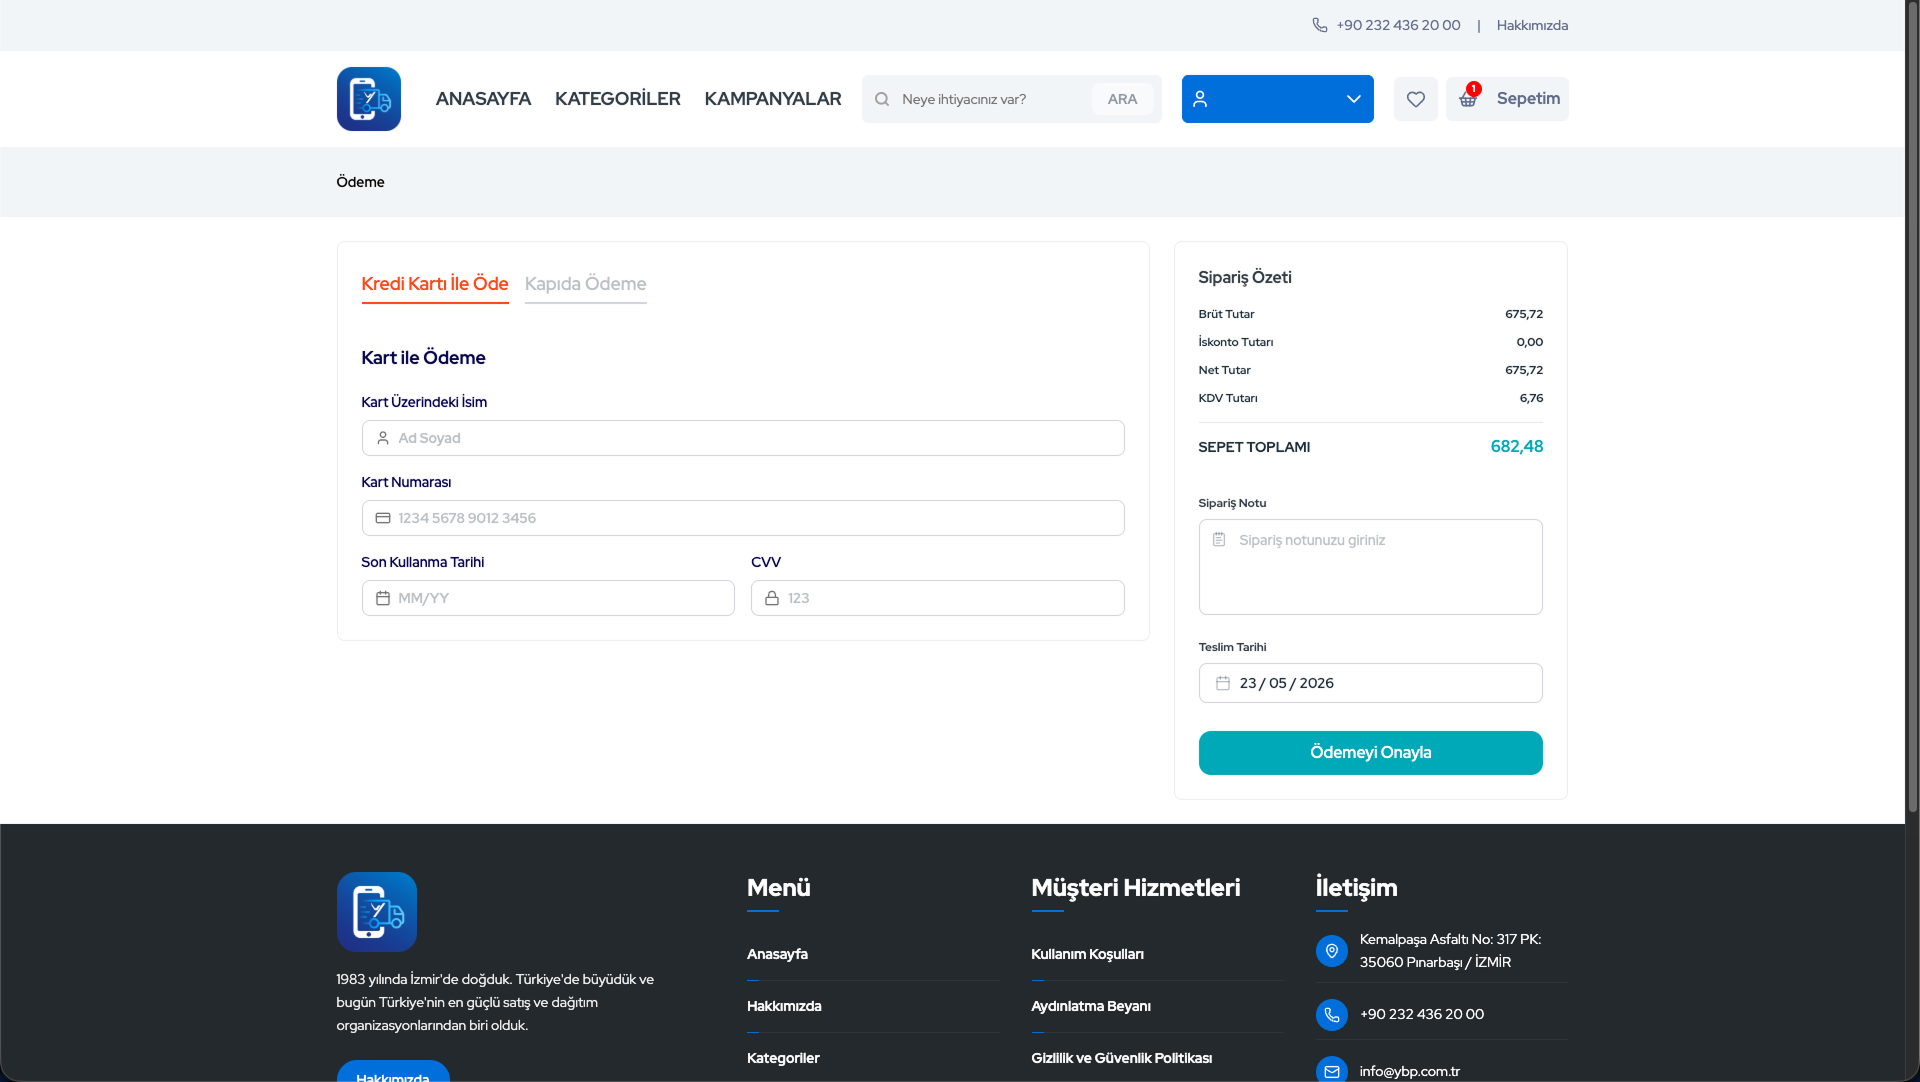Click the Kemalpaşa Asfaltı address text

[x=1450, y=950]
